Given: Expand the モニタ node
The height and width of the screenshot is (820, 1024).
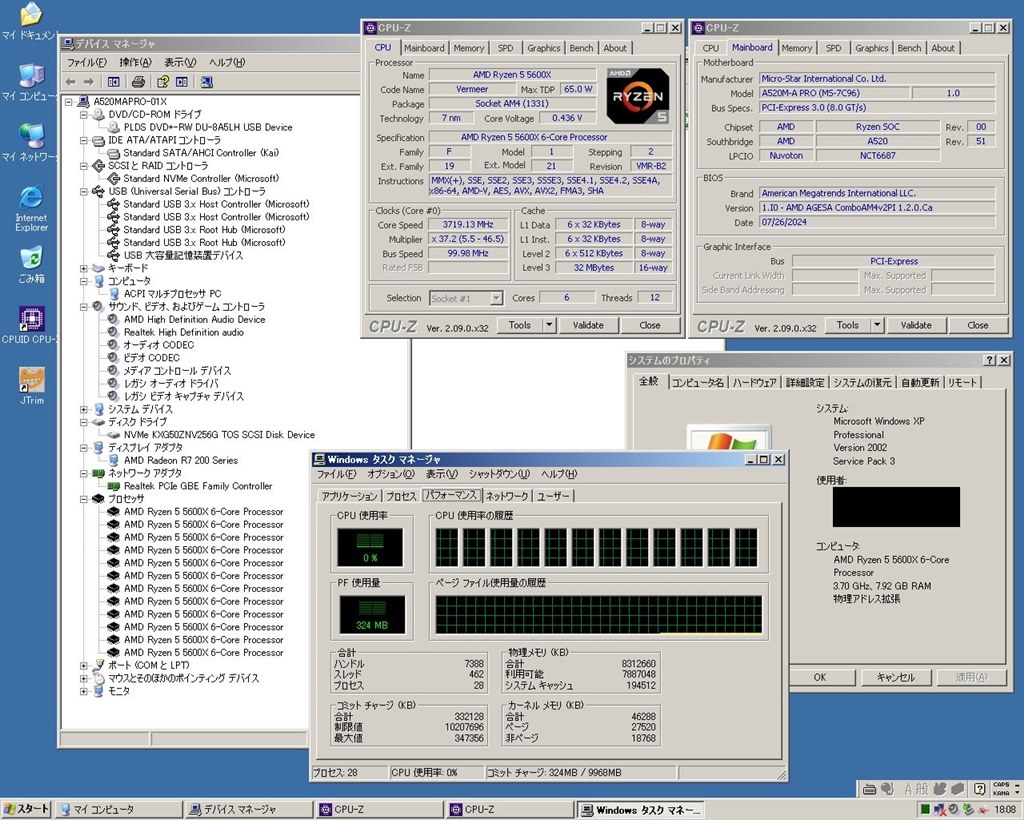Looking at the screenshot, I should [x=84, y=691].
